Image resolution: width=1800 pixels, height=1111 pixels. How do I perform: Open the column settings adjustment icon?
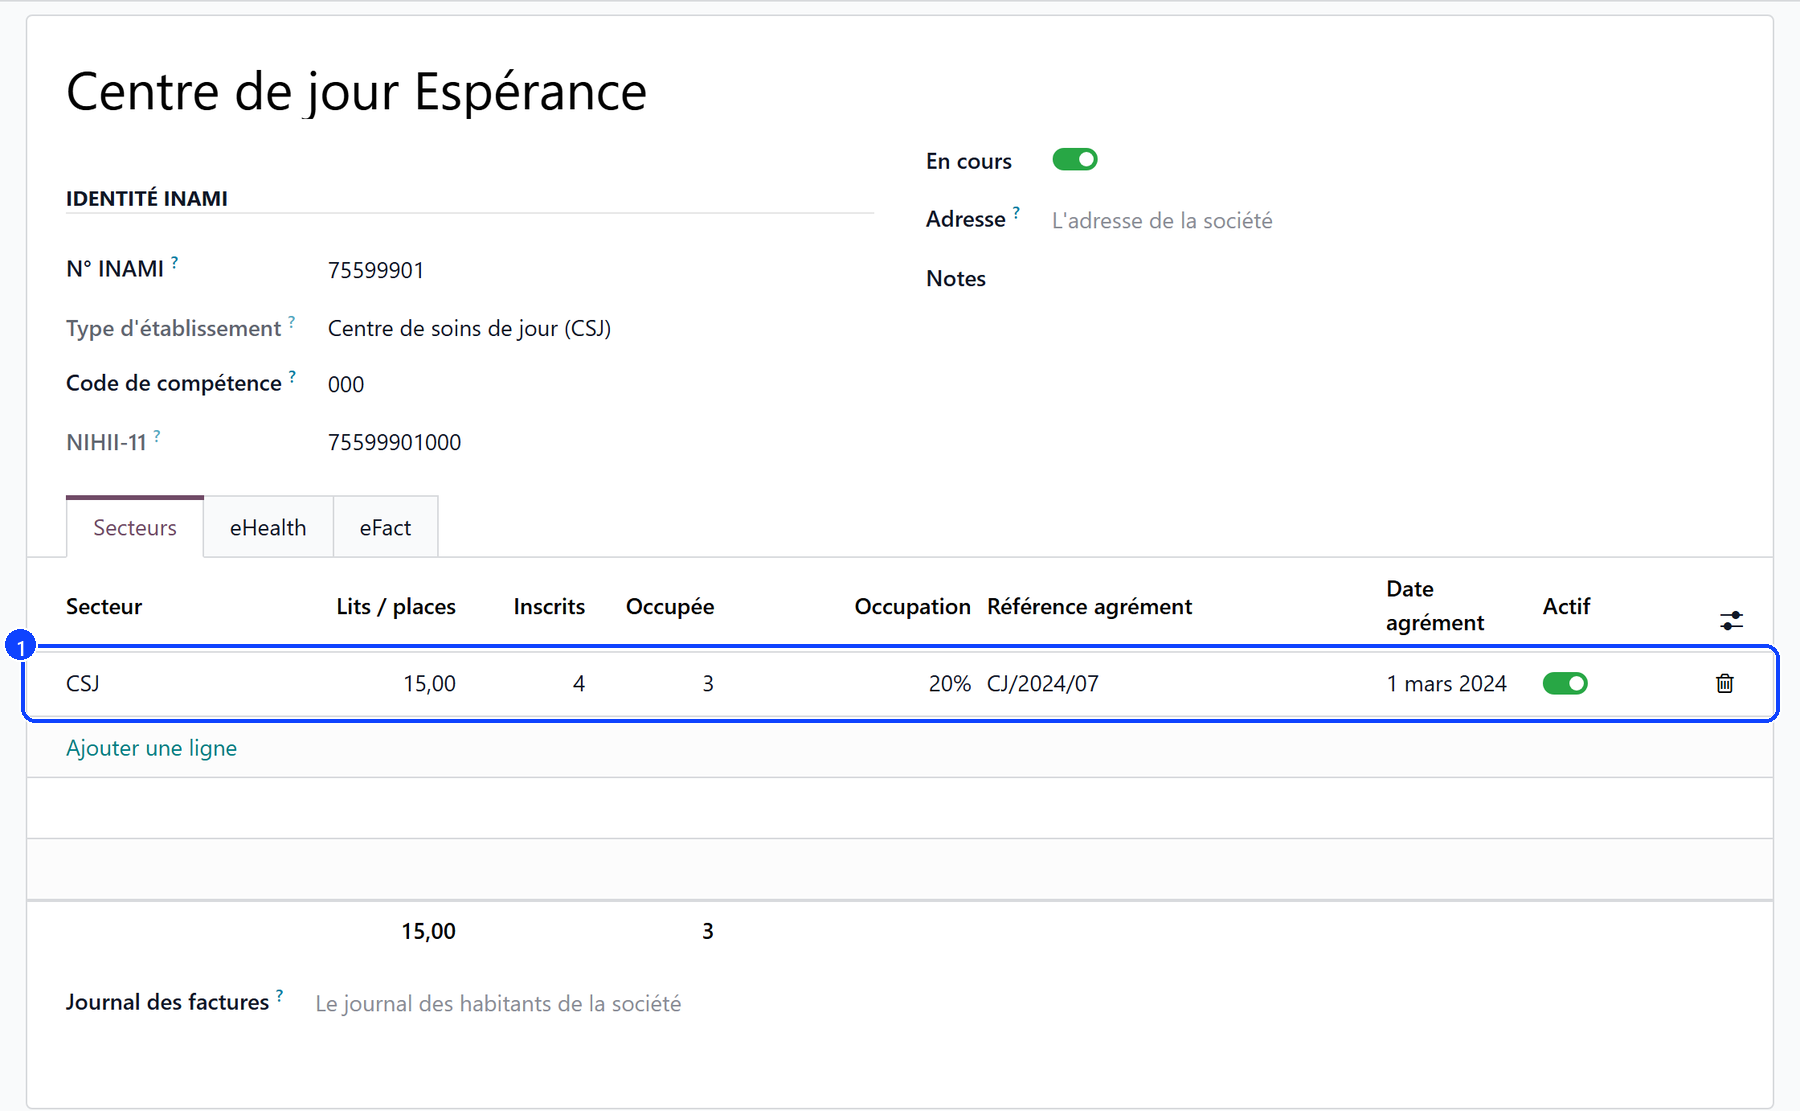[x=1731, y=621]
